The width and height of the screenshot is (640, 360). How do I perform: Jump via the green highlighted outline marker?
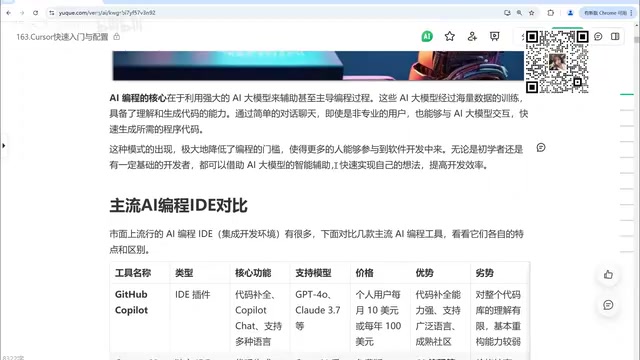click(x=627, y=94)
